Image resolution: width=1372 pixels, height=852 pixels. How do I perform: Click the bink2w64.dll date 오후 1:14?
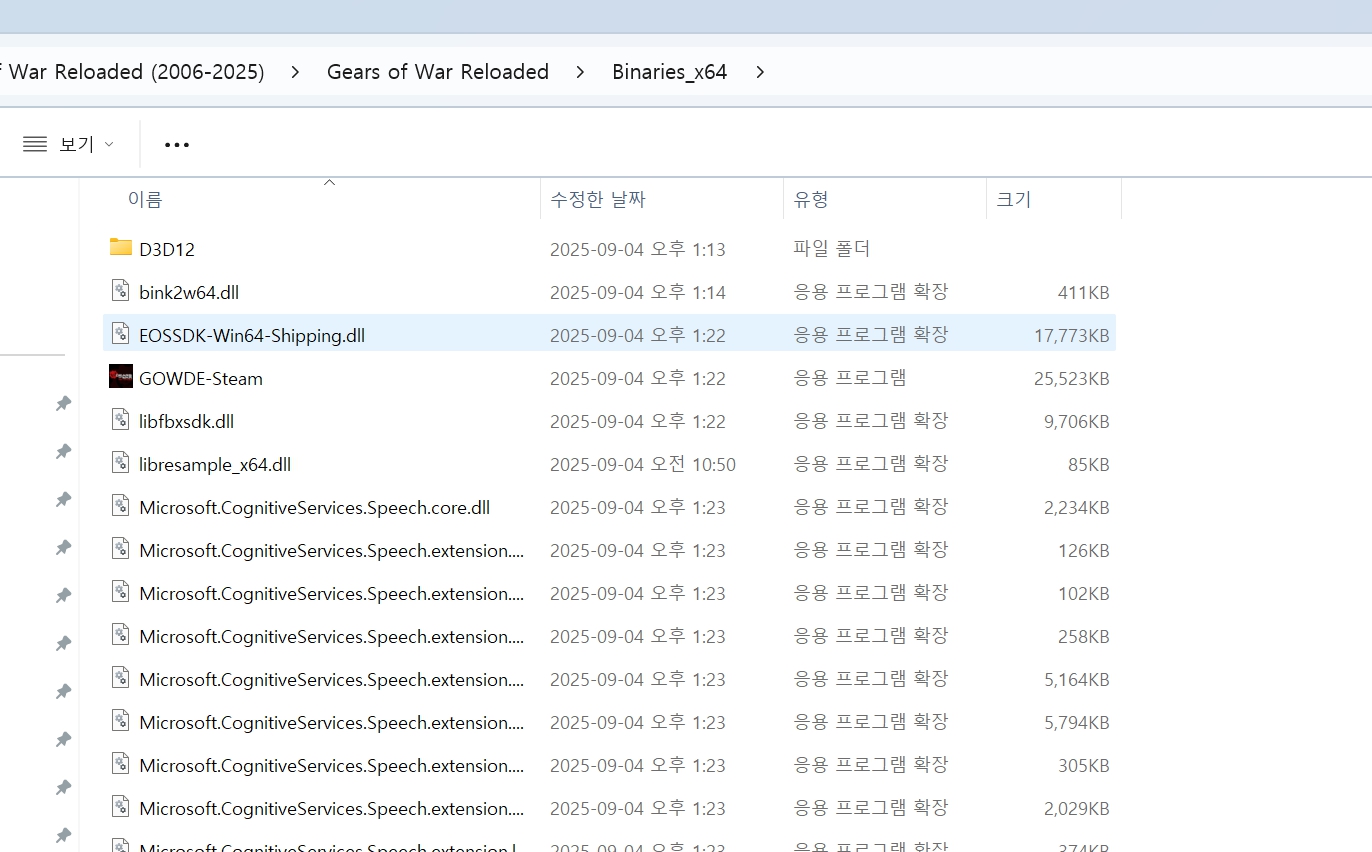(638, 292)
